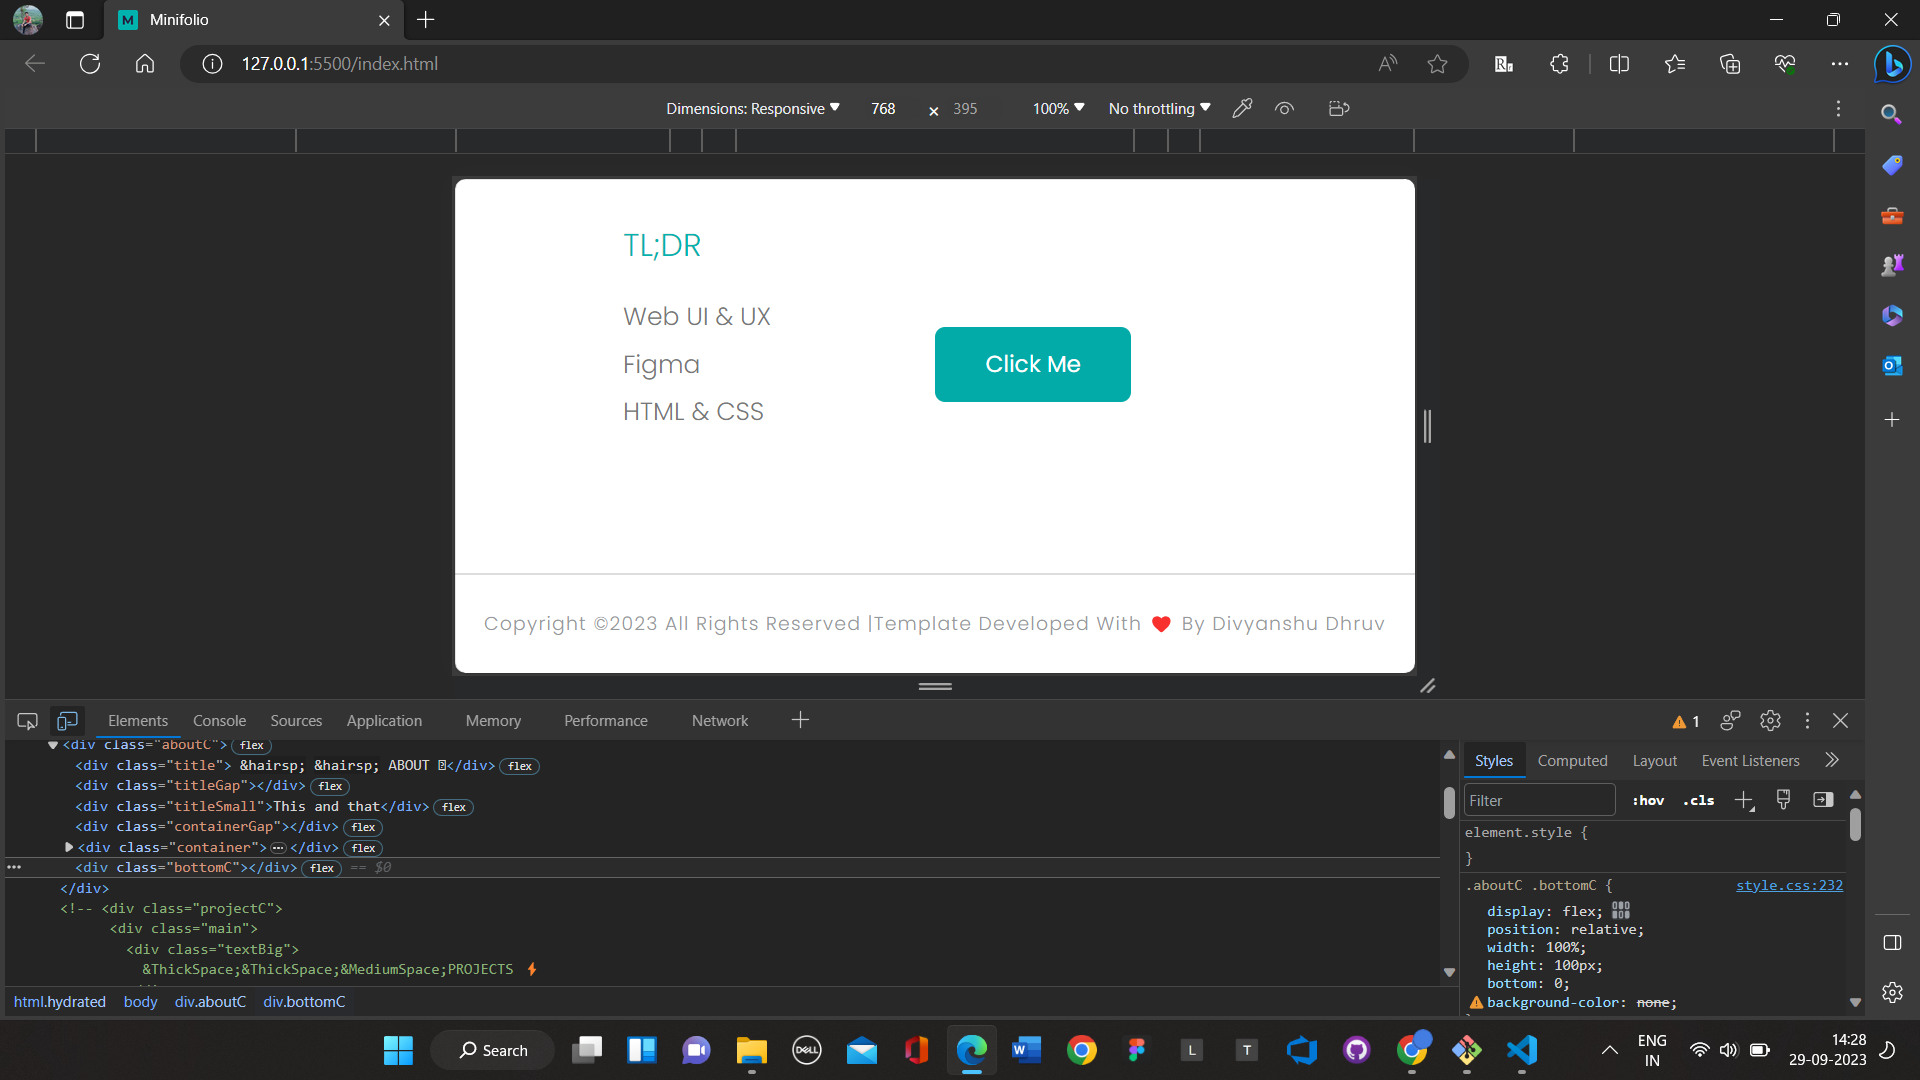Open Outlook from the Edge sidebar
1920x1080 pixels.
[1892, 366]
